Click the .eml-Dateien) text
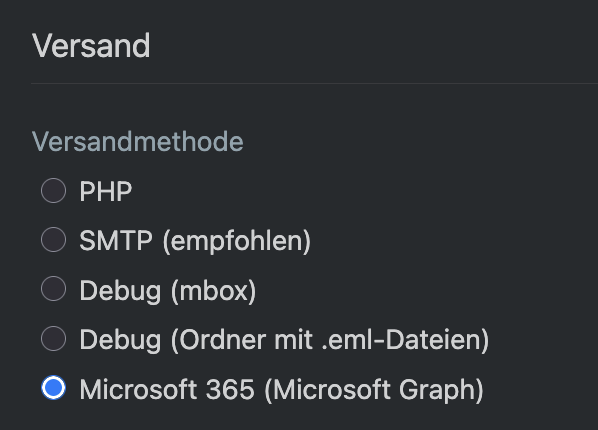Viewport: 598px width, 430px height. click(x=405, y=340)
